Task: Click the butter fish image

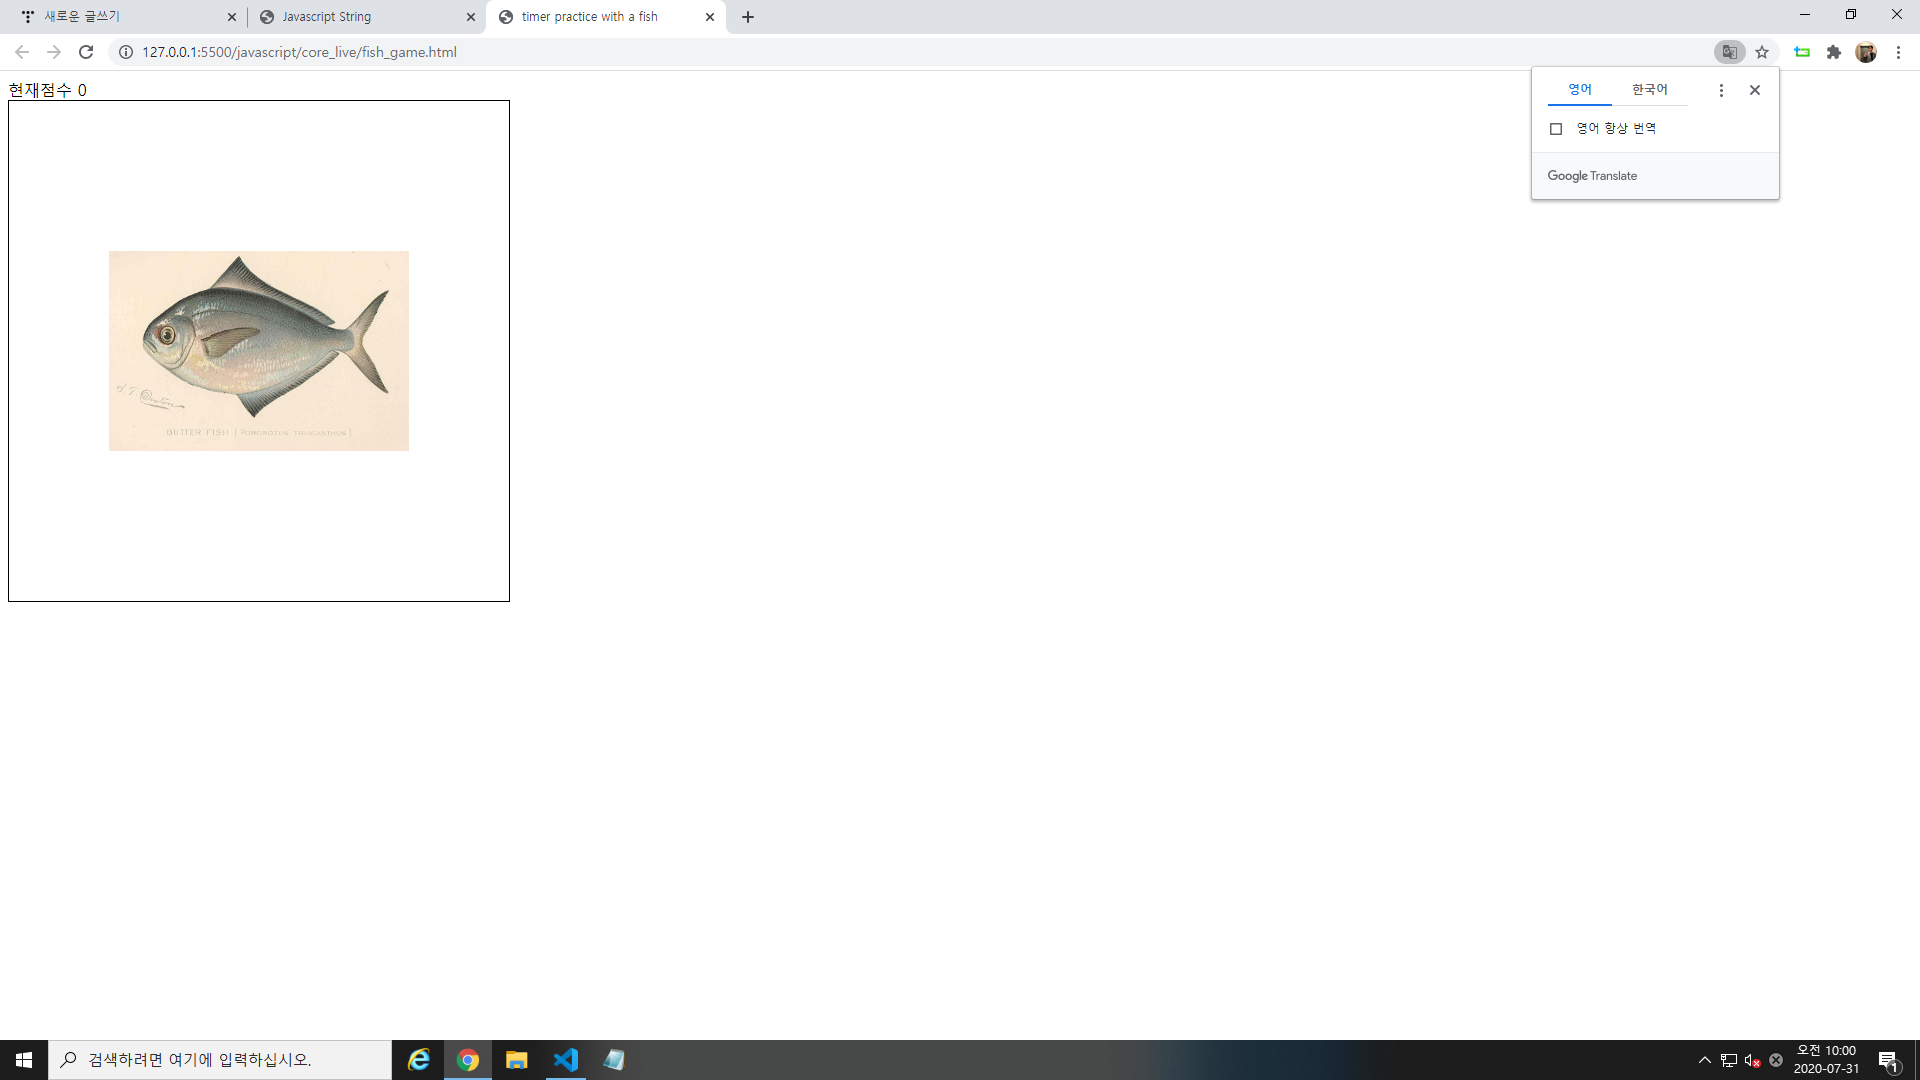Action: pos(259,350)
